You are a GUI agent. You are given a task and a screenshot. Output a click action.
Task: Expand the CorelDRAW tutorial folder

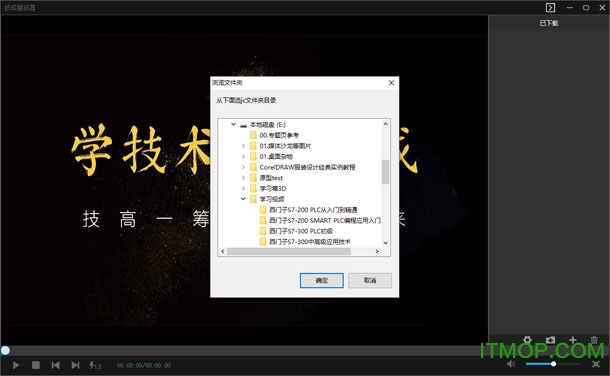tap(243, 167)
